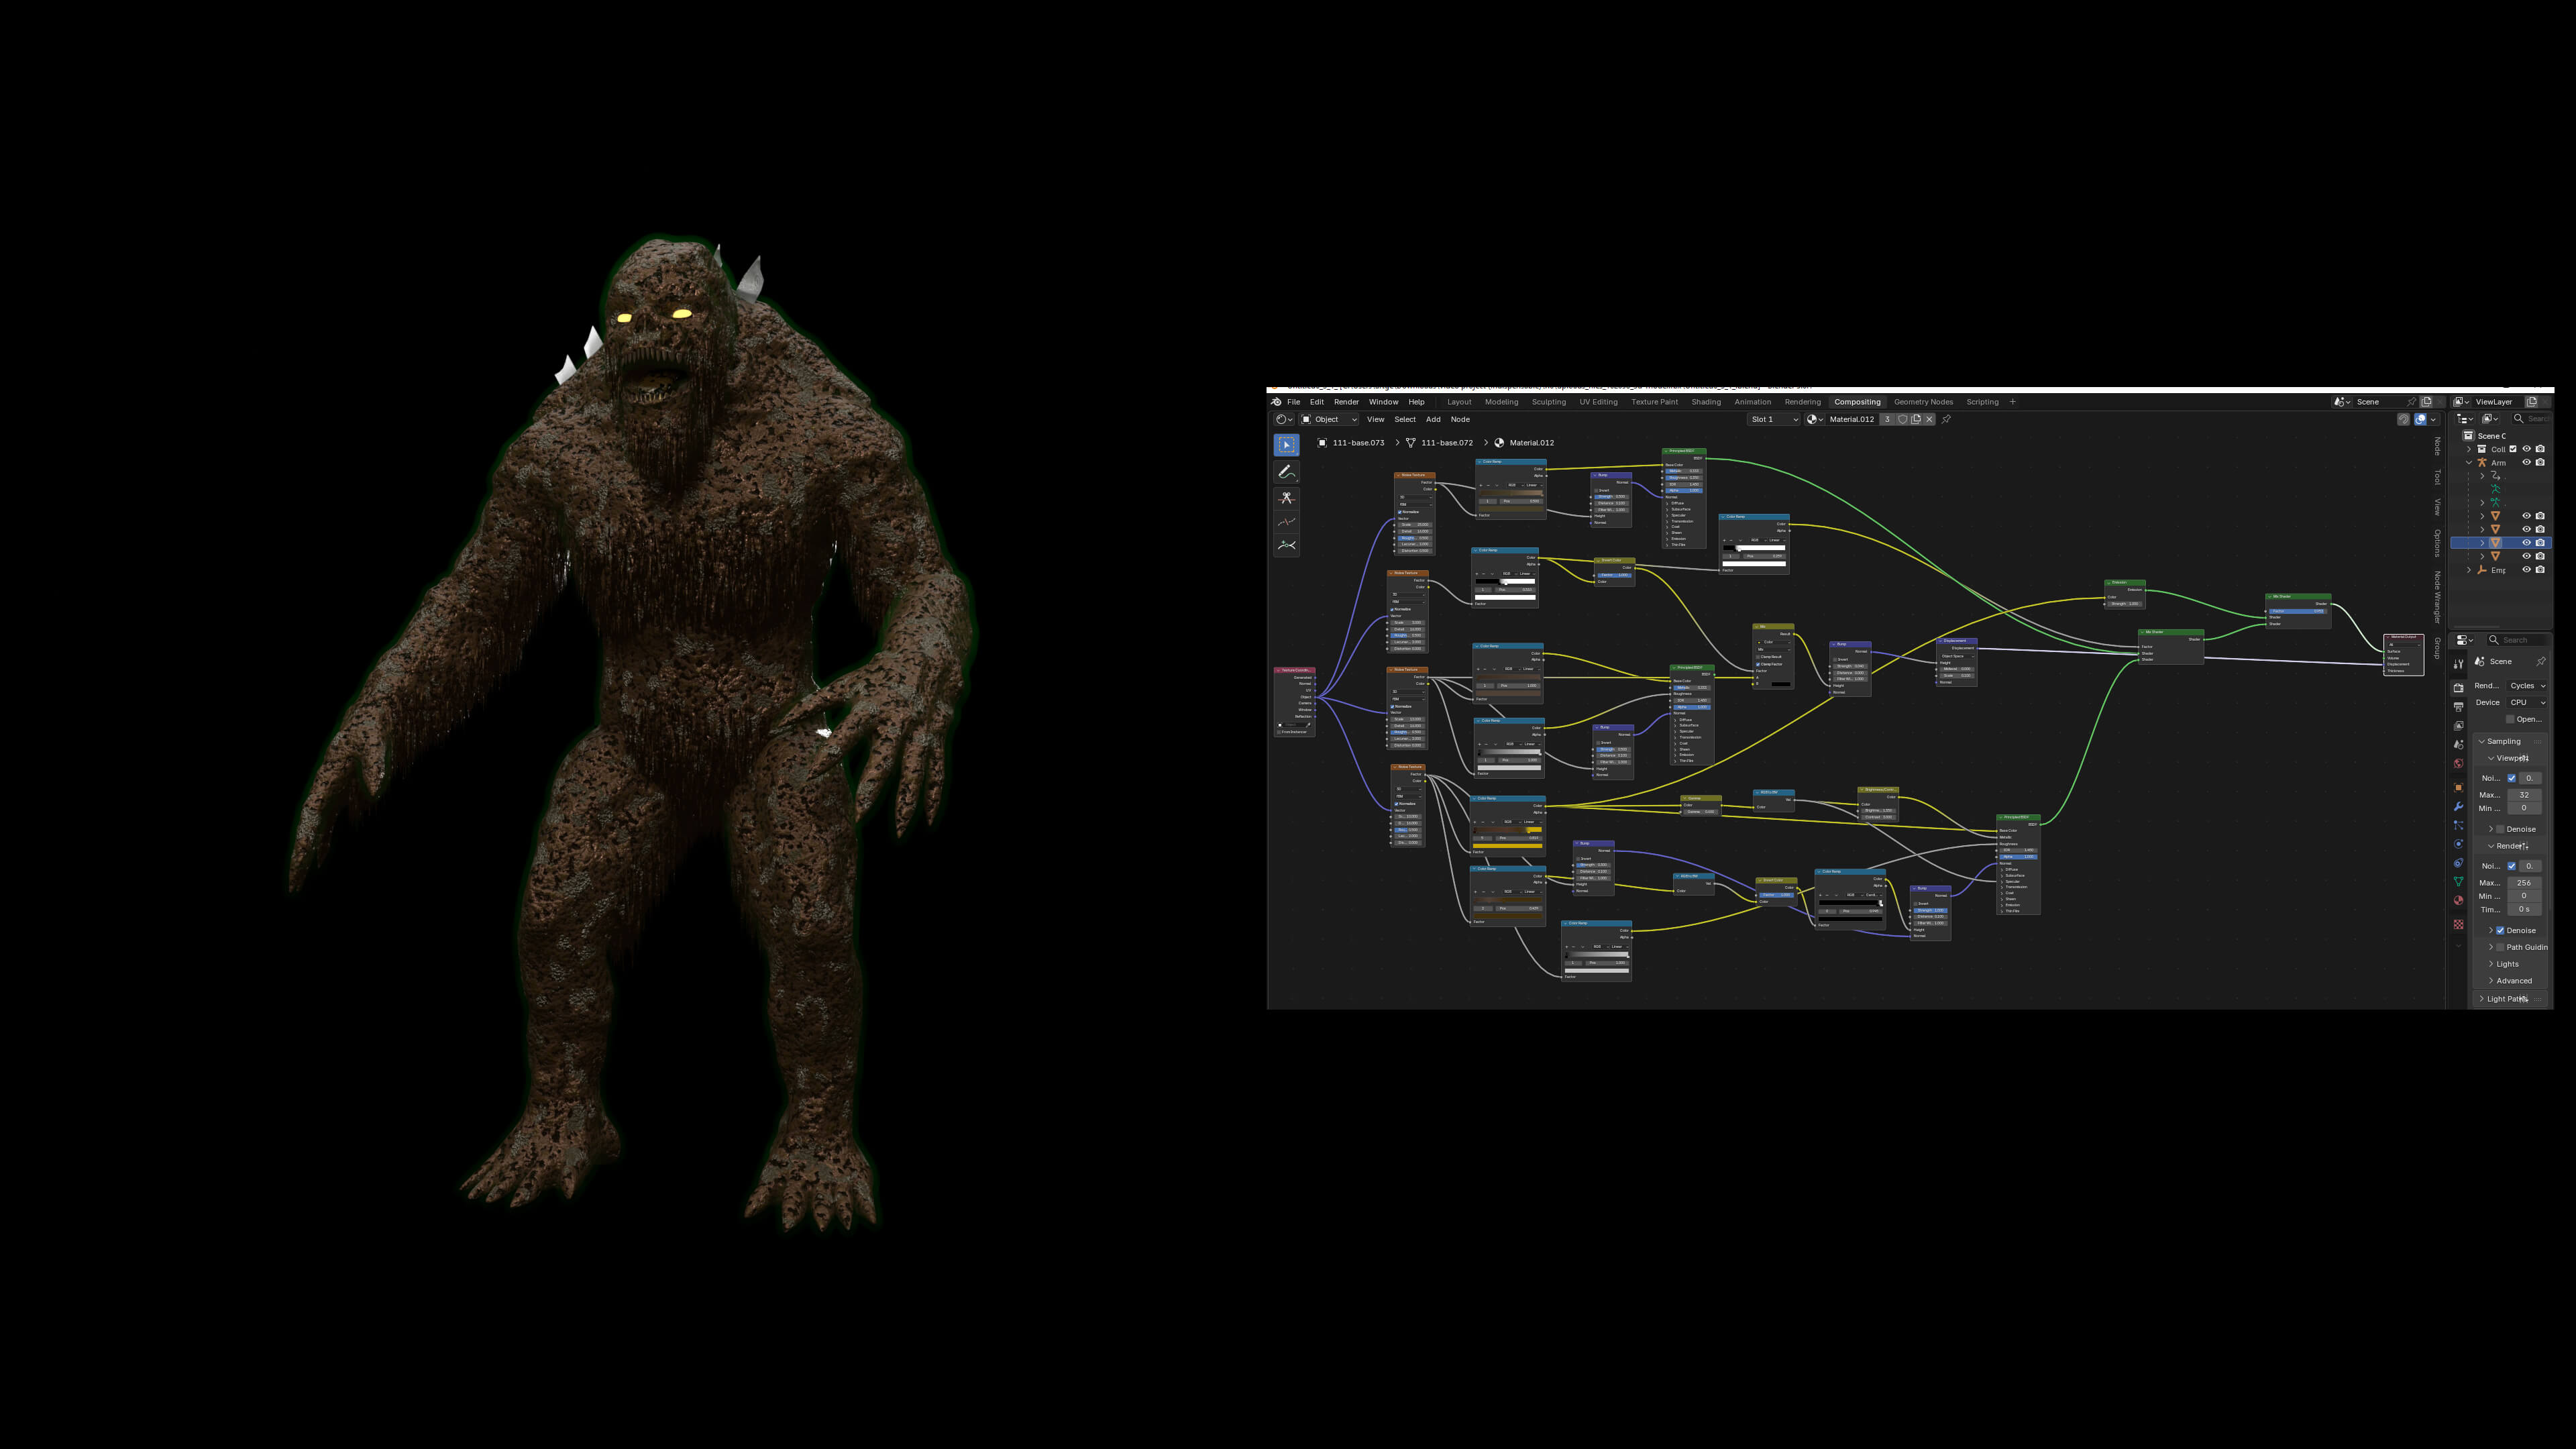Screen dimensions: 2576x1449
Task: Click the pin icon next to Material.012
Action: point(1946,419)
